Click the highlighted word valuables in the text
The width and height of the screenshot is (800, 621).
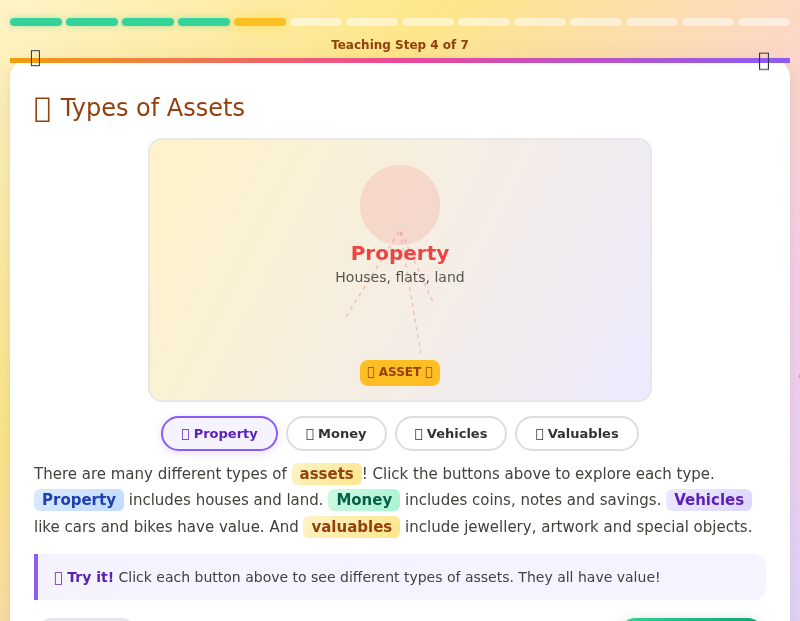pyautogui.click(x=351, y=526)
